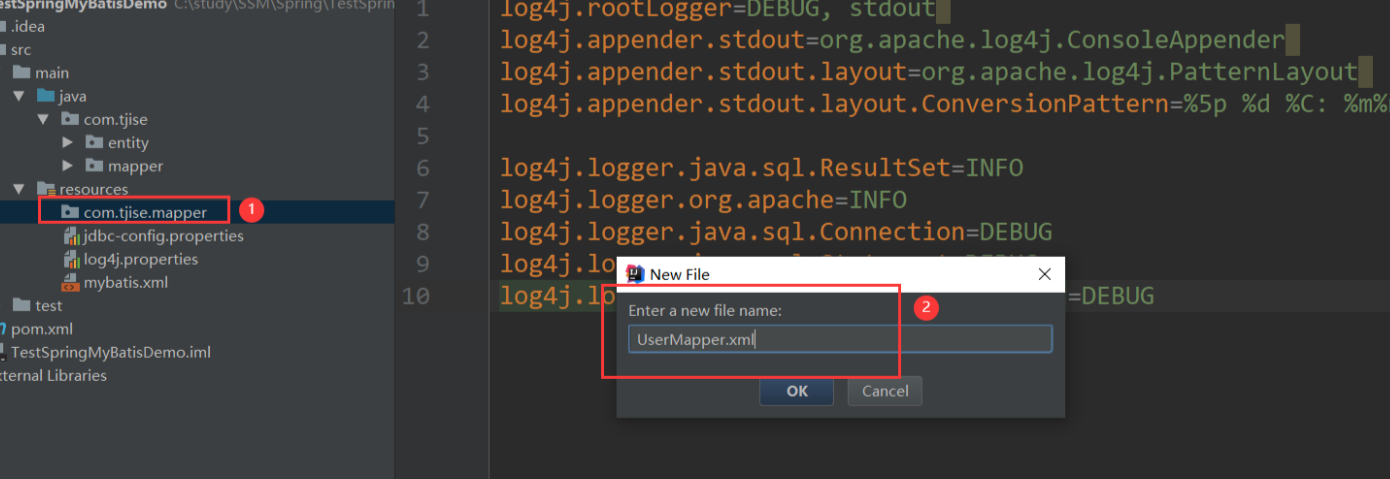Close the New File dialog
The image size is (1390, 479).
[x=1044, y=273]
